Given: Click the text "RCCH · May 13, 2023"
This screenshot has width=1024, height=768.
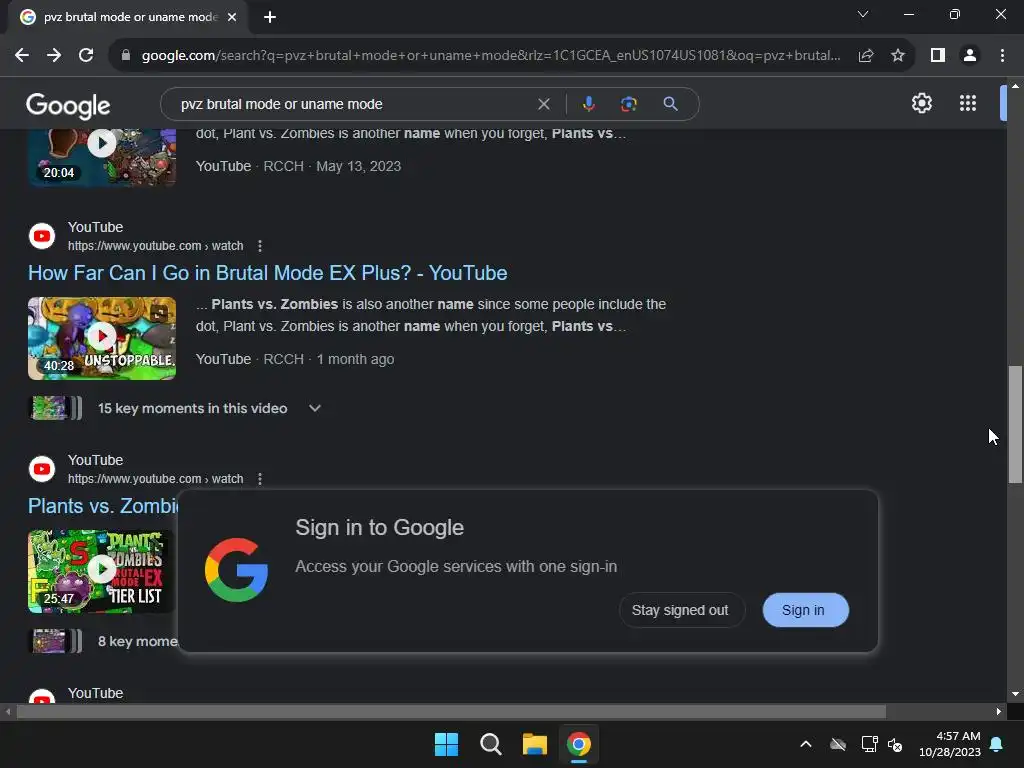Looking at the screenshot, I should coord(332,167).
